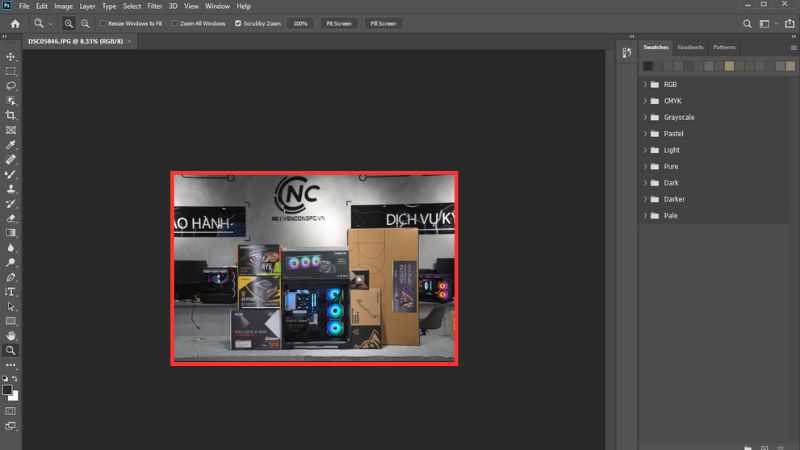Click the Zoom Out magnifier in options bar
Image resolution: width=800 pixels, height=450 pixels.
(x=84, y=23)
